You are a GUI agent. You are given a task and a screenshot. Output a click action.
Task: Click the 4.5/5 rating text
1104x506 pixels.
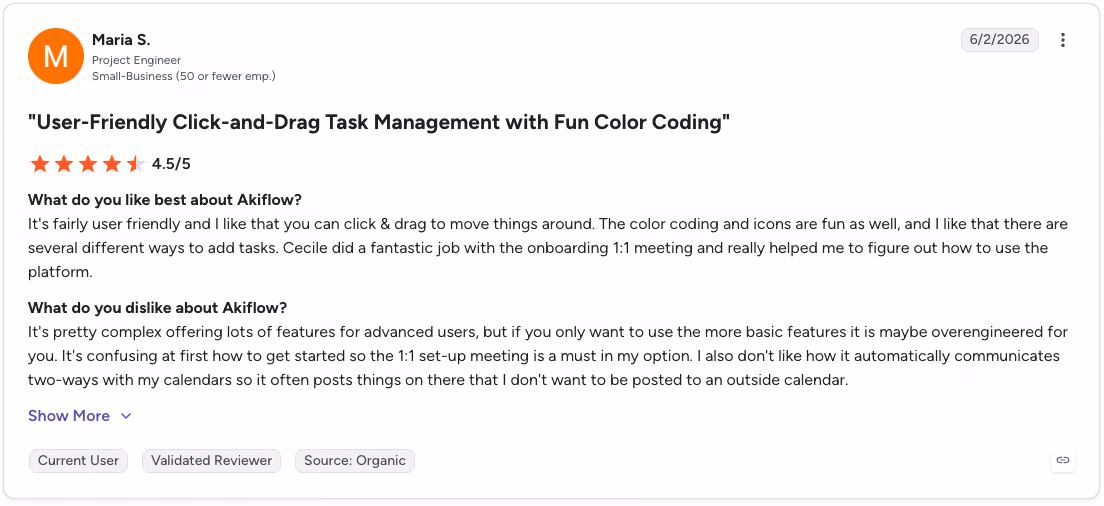click(x=171, y=165)
